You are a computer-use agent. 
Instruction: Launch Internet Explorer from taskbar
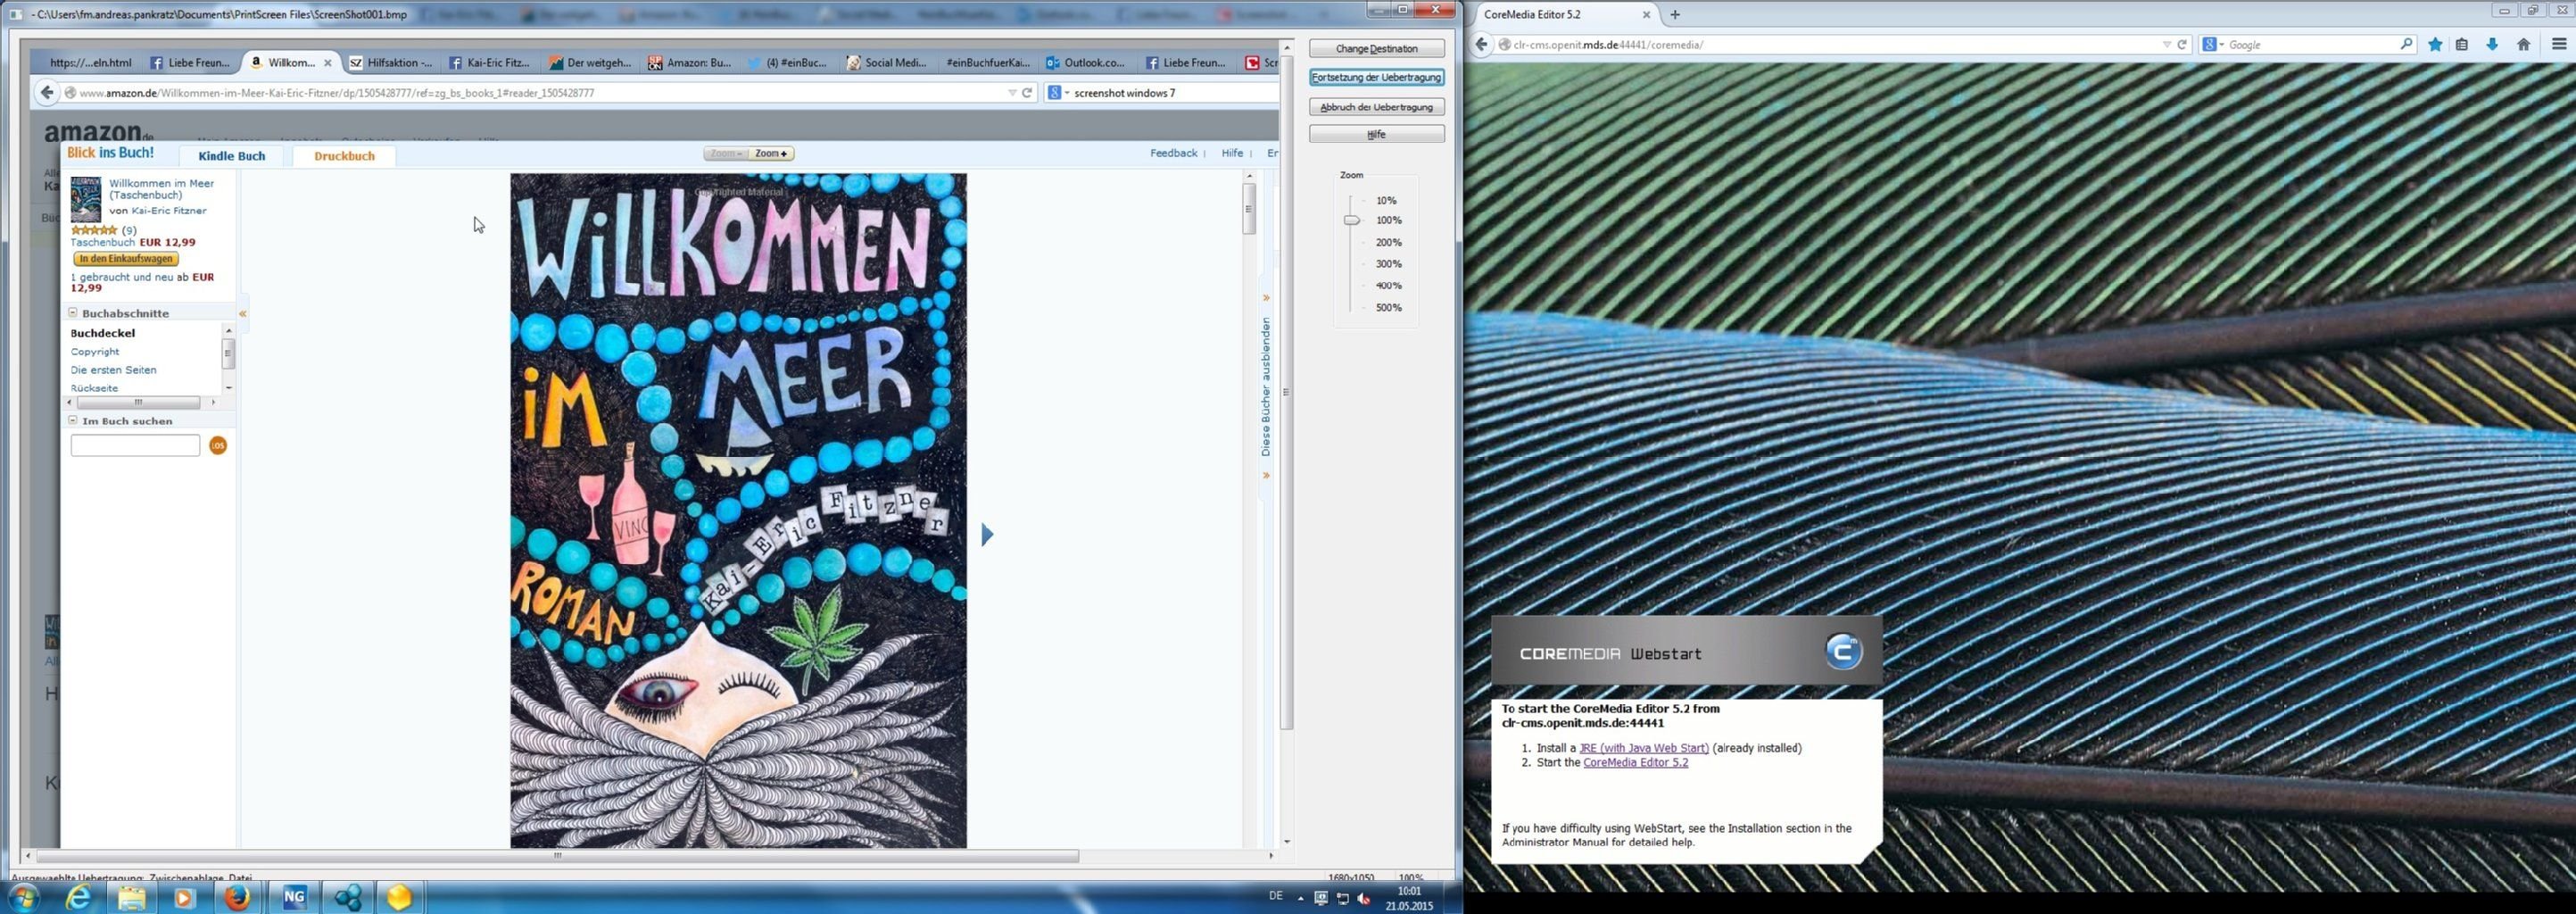(x=77, y=897)
